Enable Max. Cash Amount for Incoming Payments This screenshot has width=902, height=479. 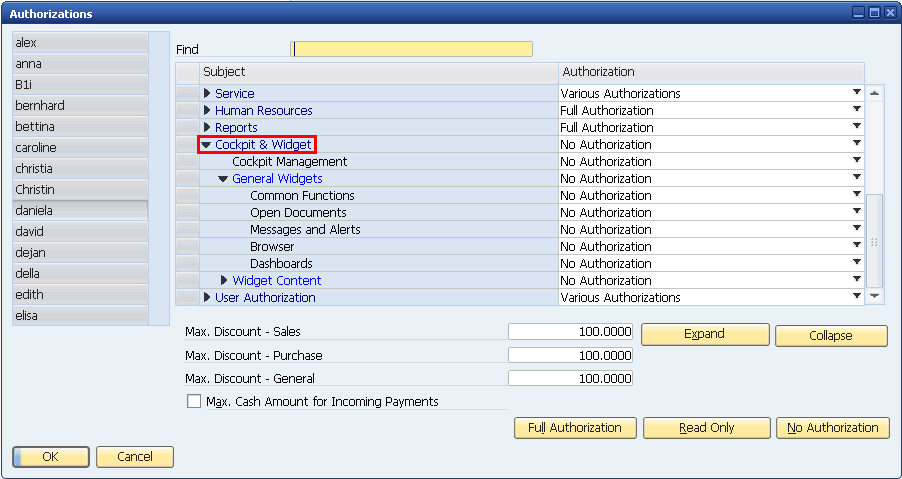(x=194, y=401)
